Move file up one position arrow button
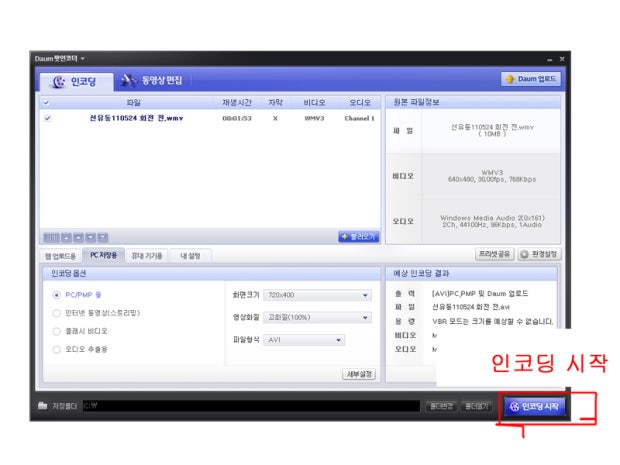This screenshot has height=465, width=620. pos(78,237)
